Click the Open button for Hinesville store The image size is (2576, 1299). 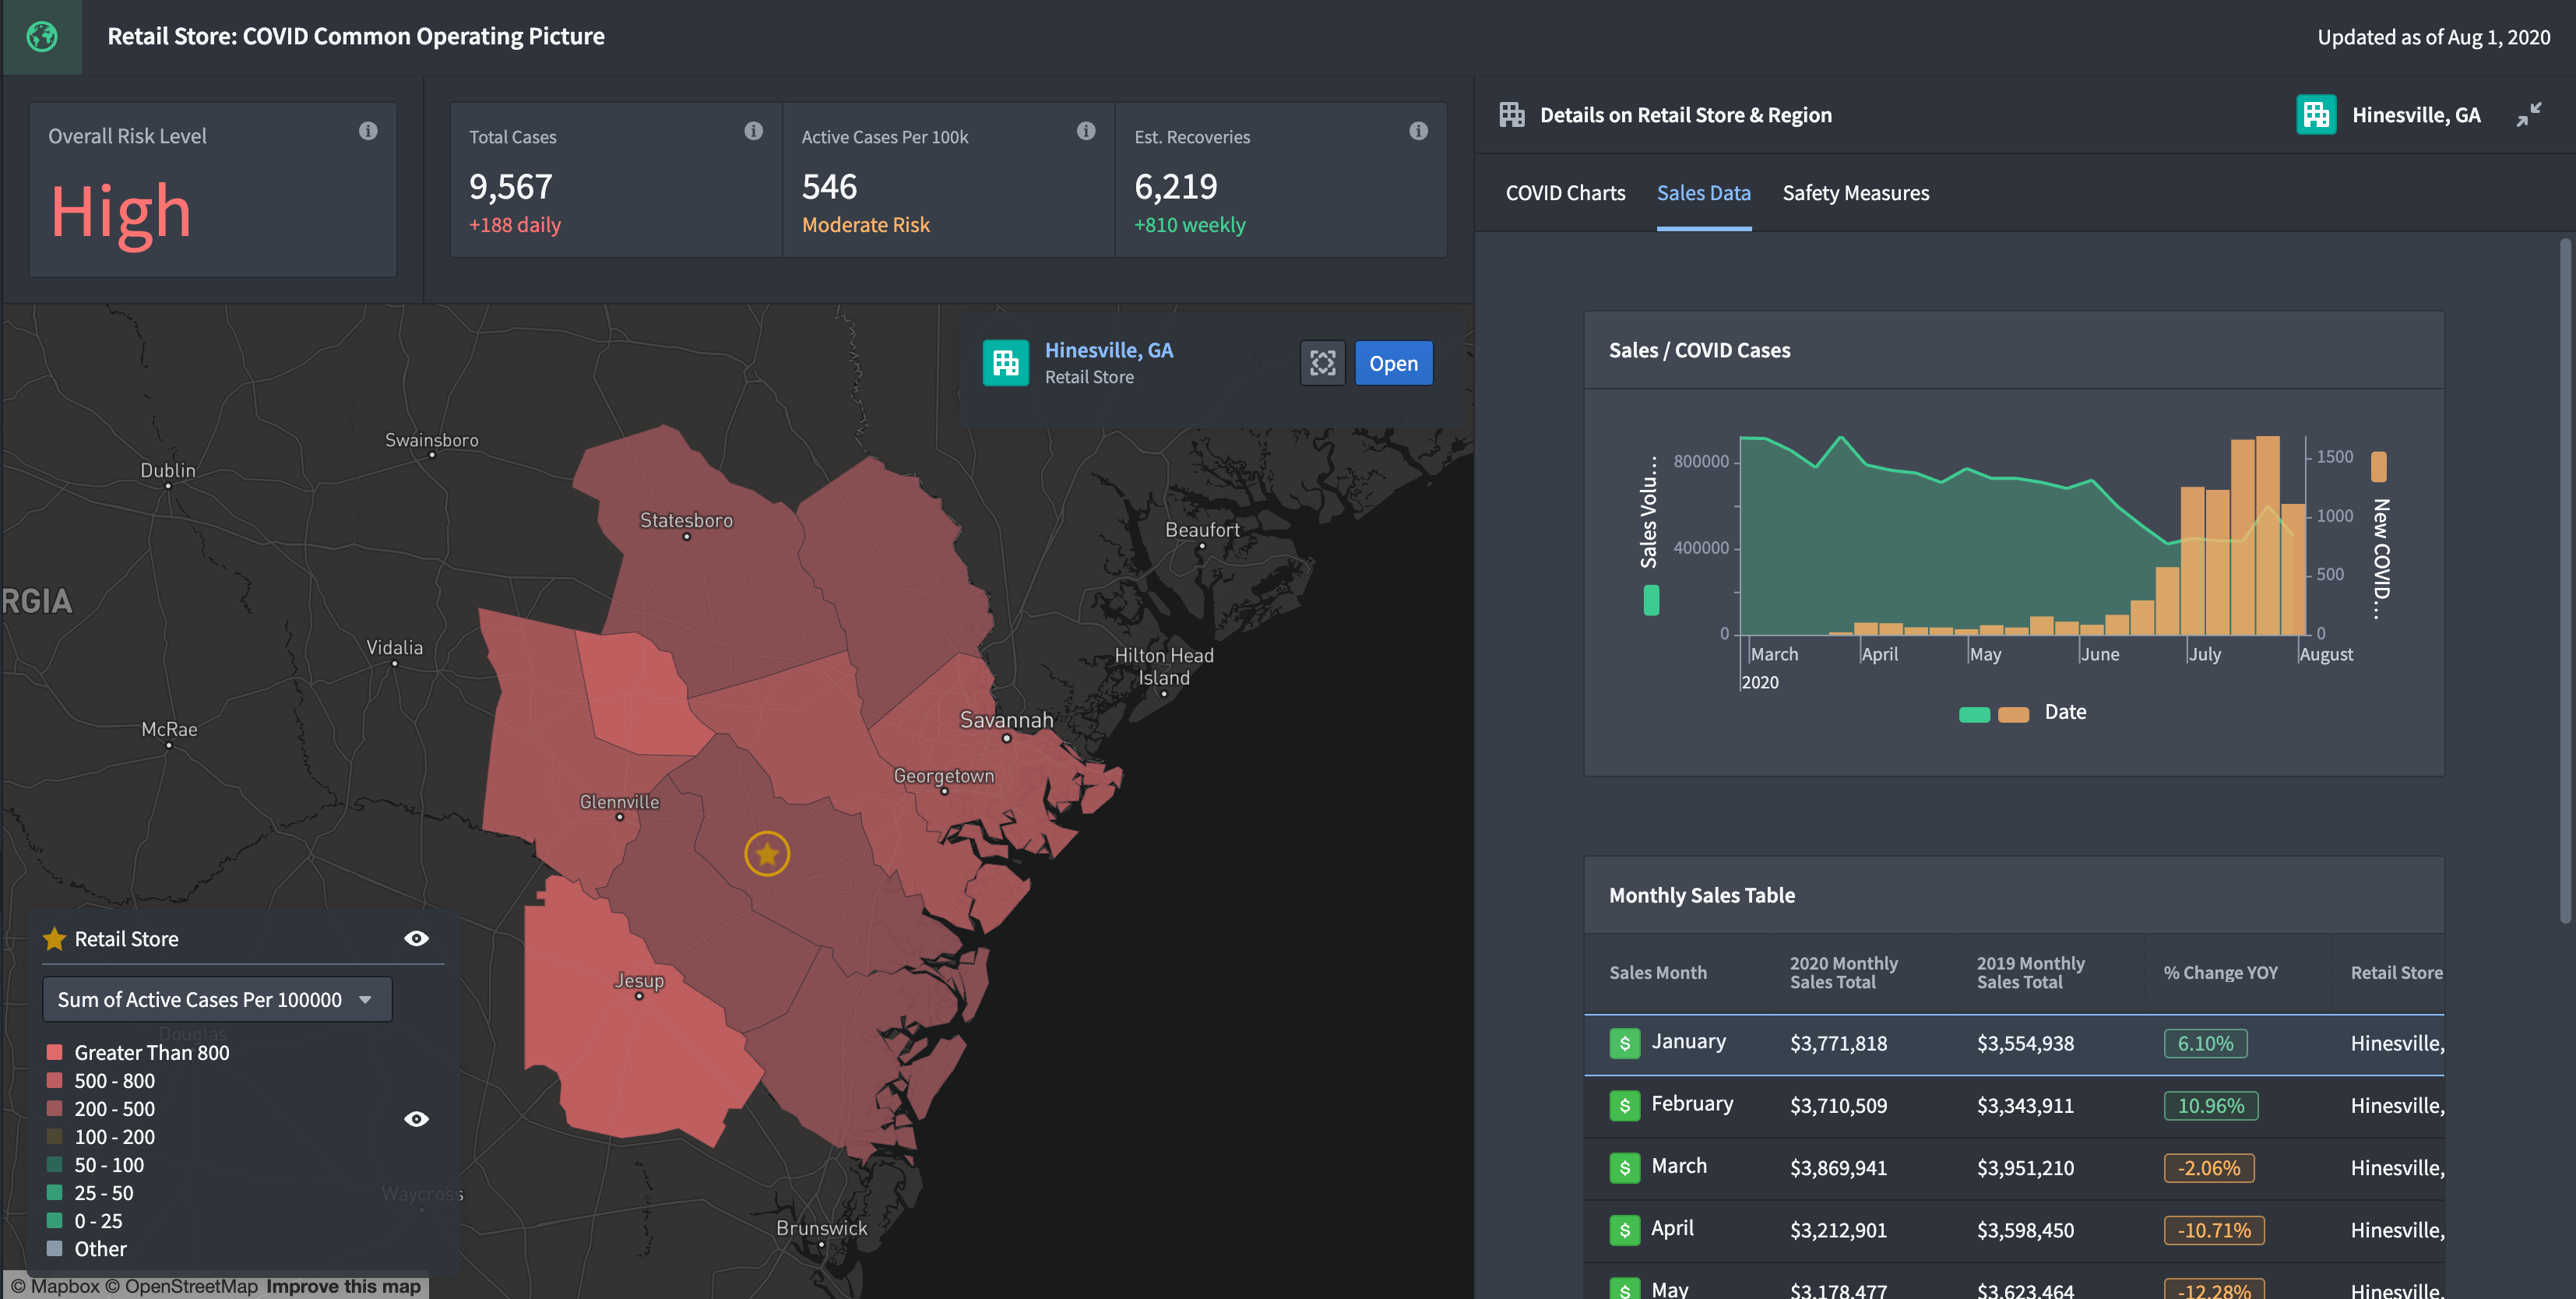pos(1393,361)
